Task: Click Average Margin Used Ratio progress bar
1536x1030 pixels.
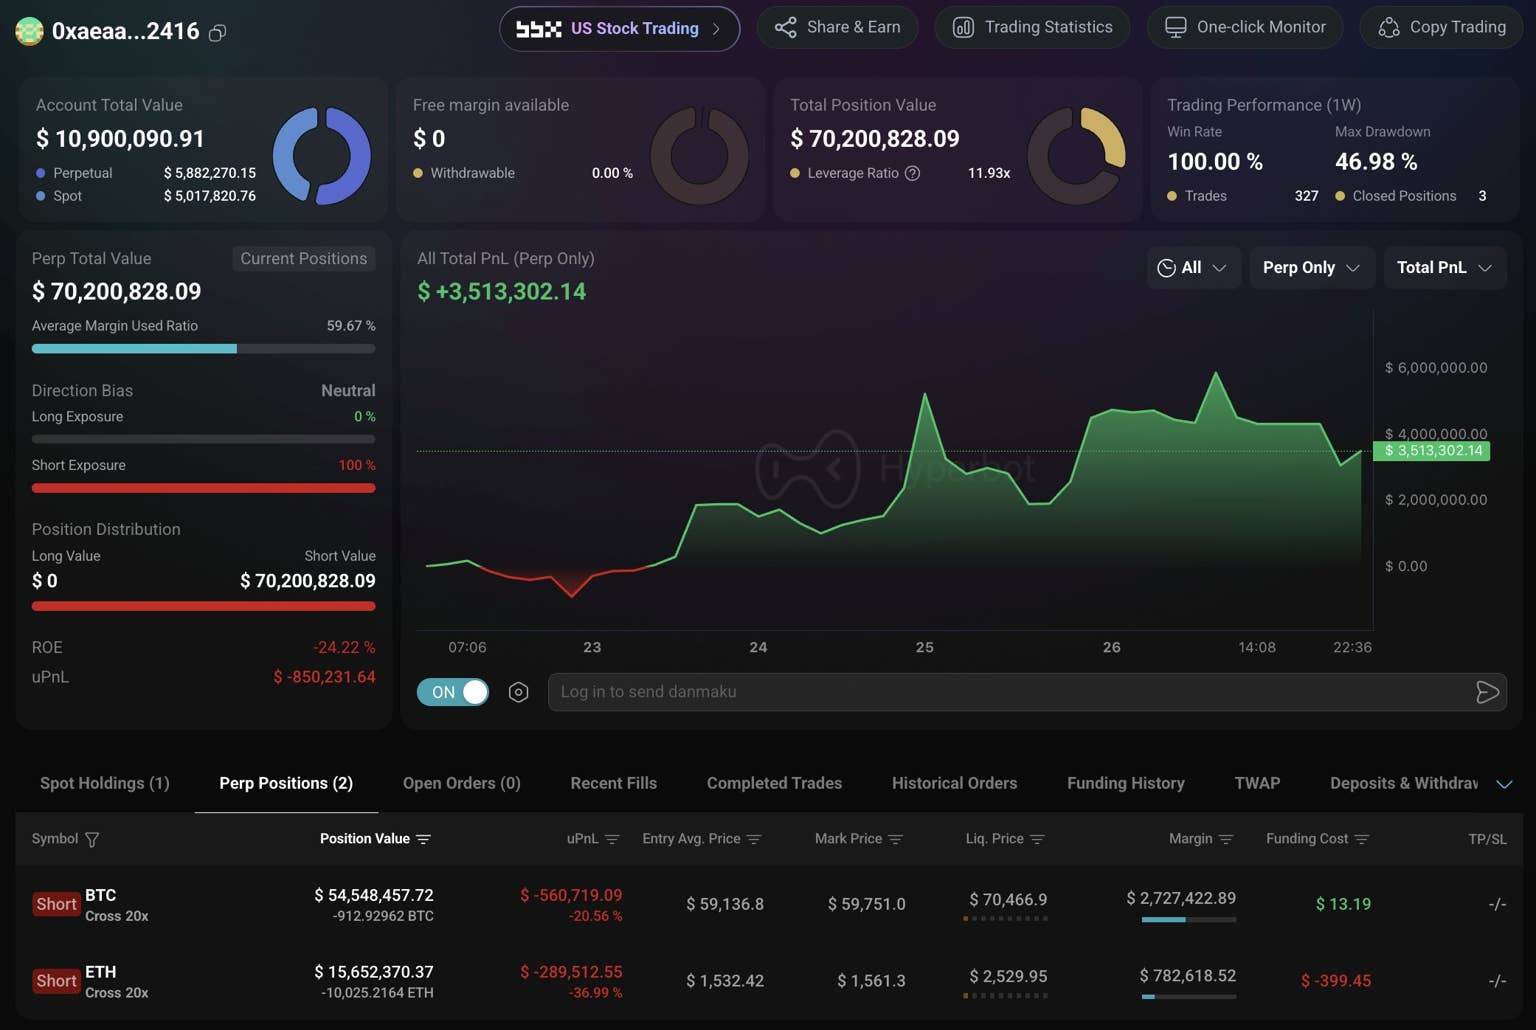Action: [x=204, y=349]
